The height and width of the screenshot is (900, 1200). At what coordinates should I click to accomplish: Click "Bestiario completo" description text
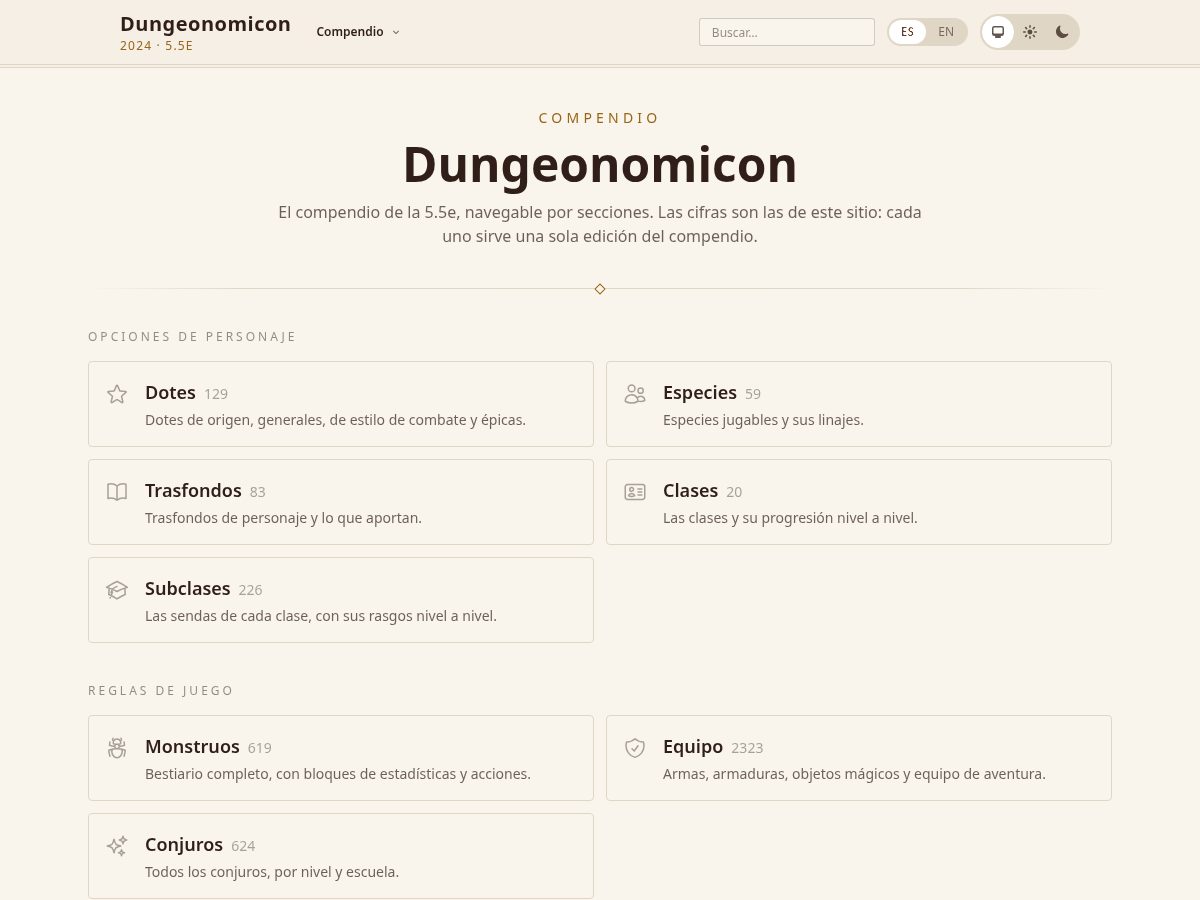[x=338, y=774]
